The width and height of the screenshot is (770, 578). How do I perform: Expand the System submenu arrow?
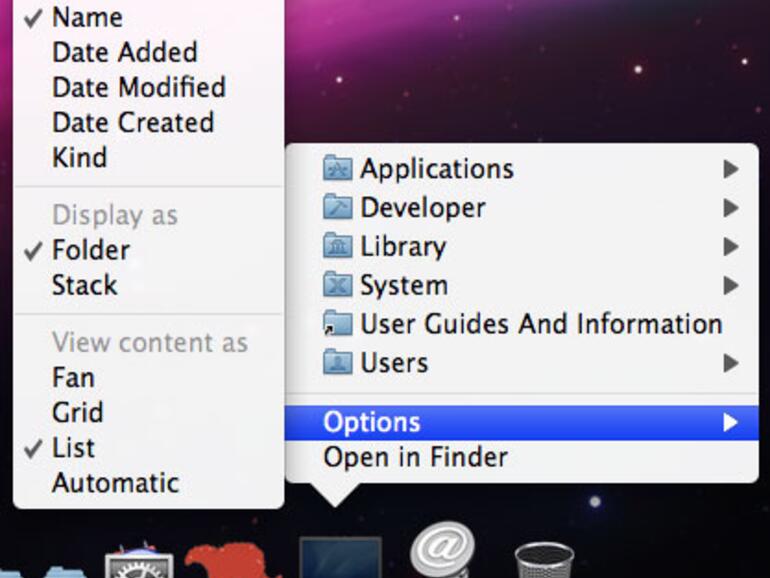coord(731,285)
